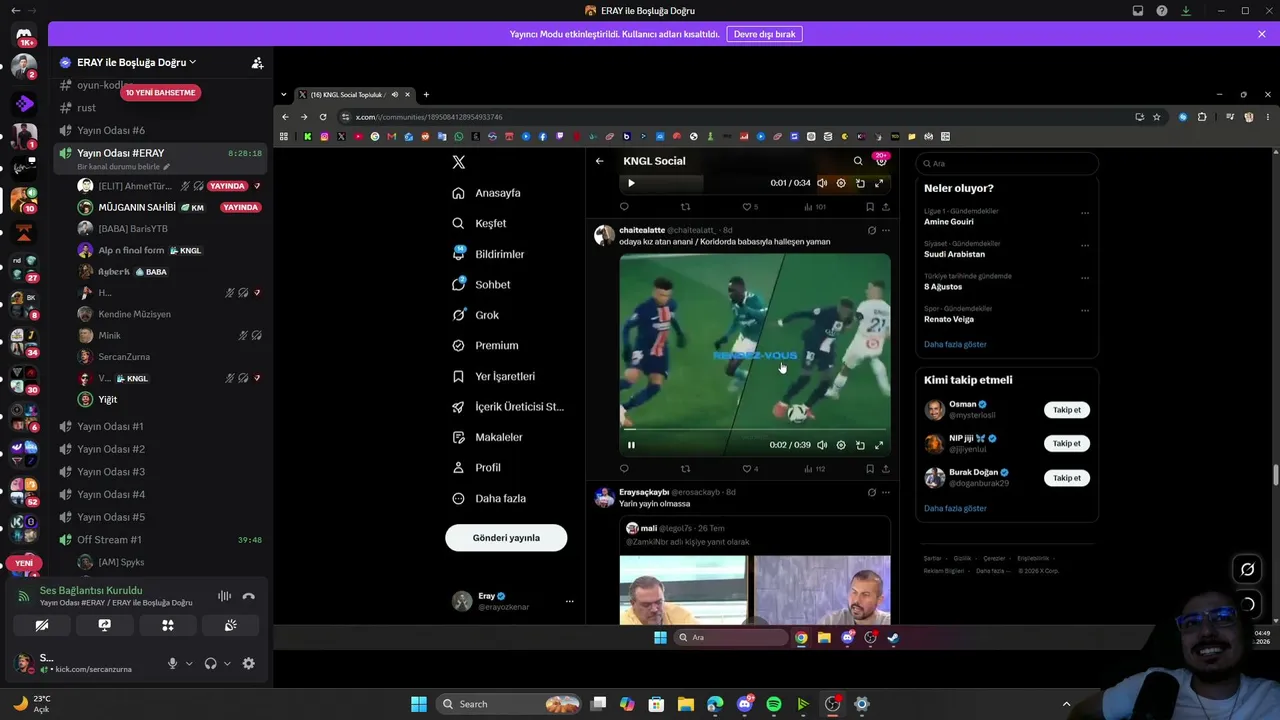Open video settings on the 0:39 football video

click(x=841, y=445)
